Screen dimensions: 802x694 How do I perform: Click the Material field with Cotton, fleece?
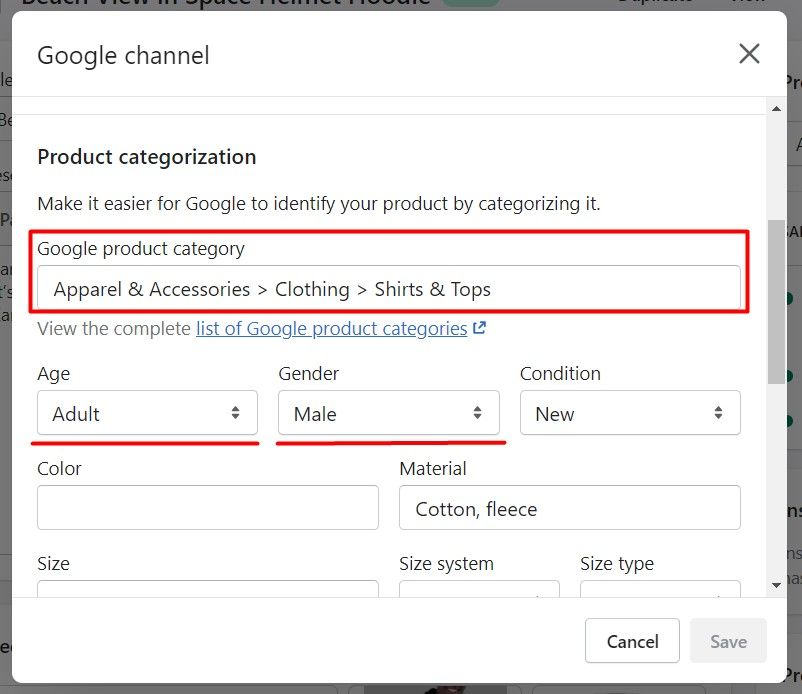[570, 507]
